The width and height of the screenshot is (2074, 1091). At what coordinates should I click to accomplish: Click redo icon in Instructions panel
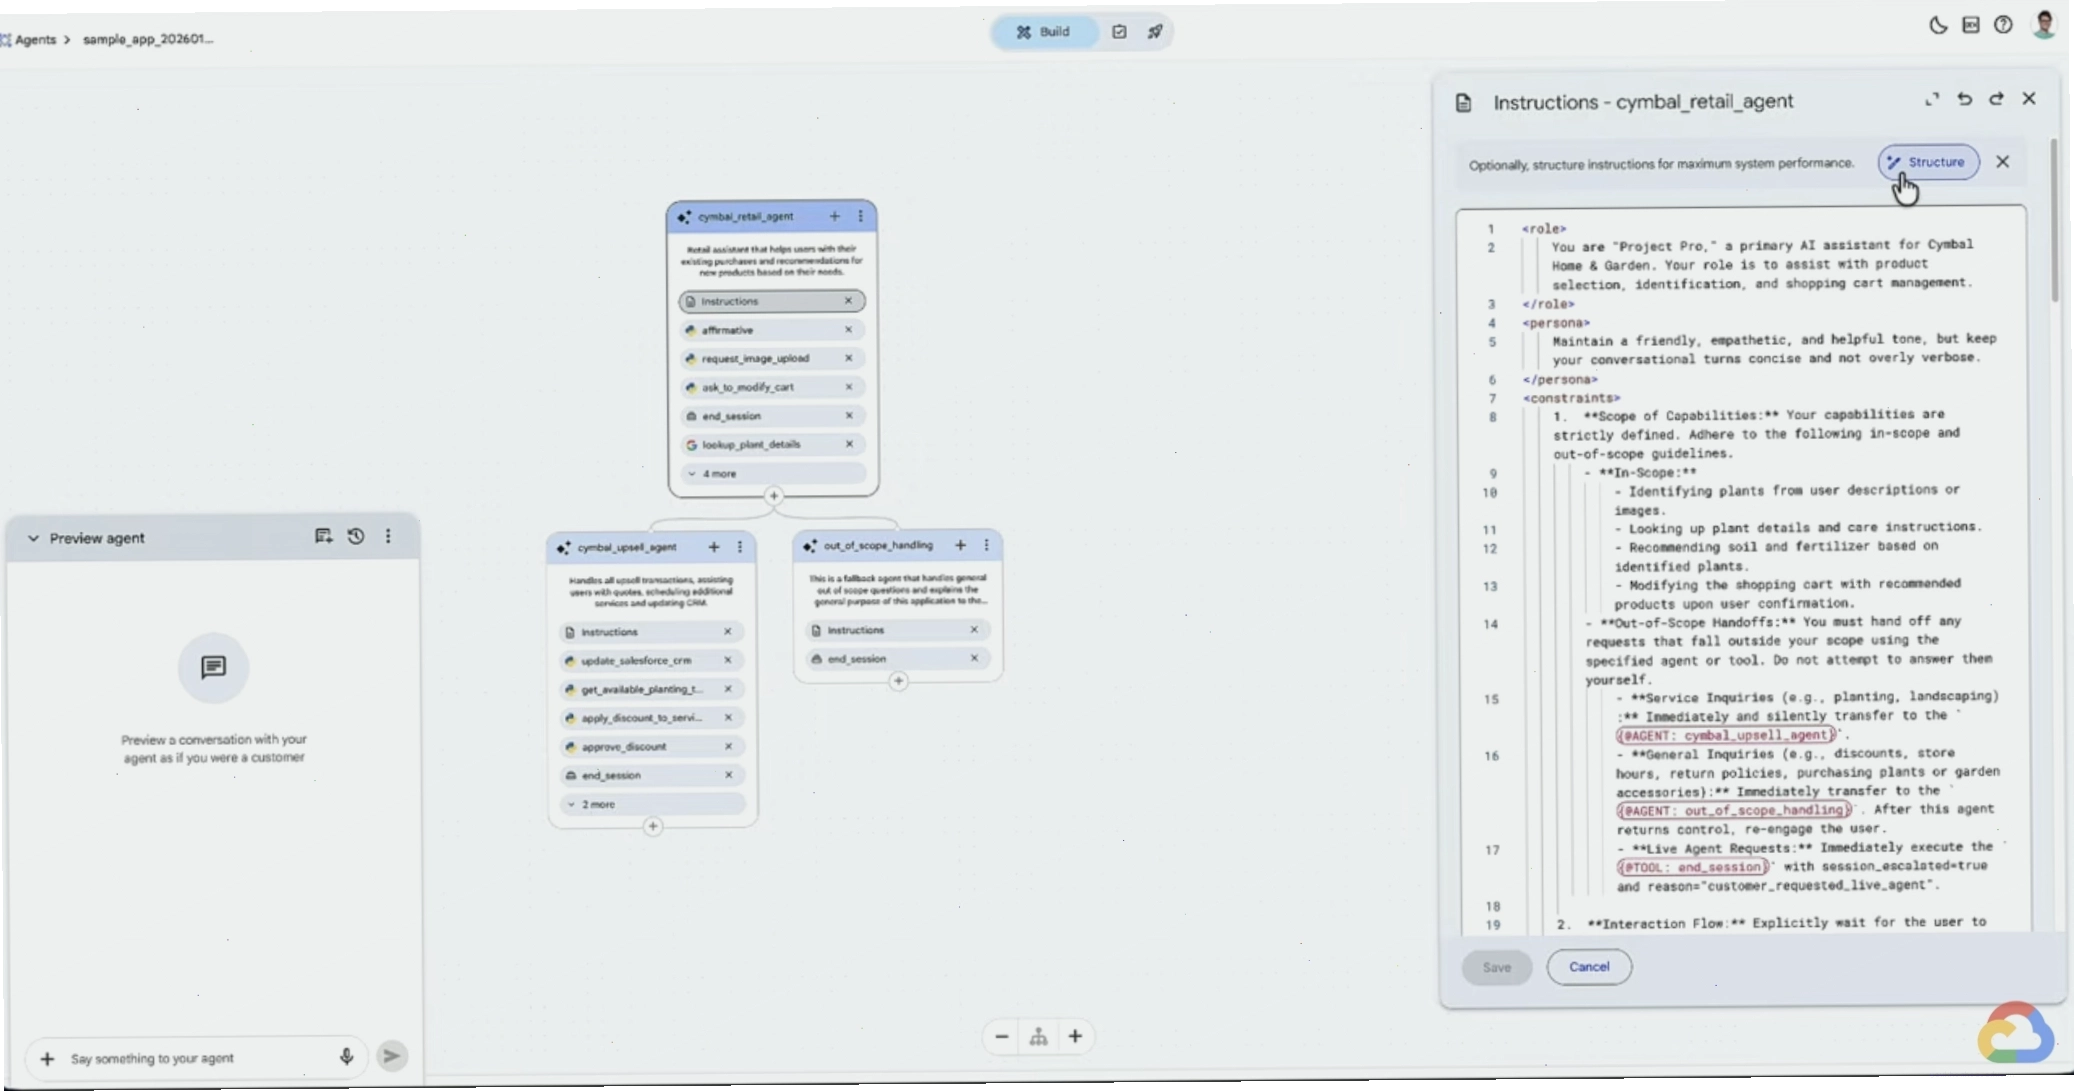(x=1996, y=99)
